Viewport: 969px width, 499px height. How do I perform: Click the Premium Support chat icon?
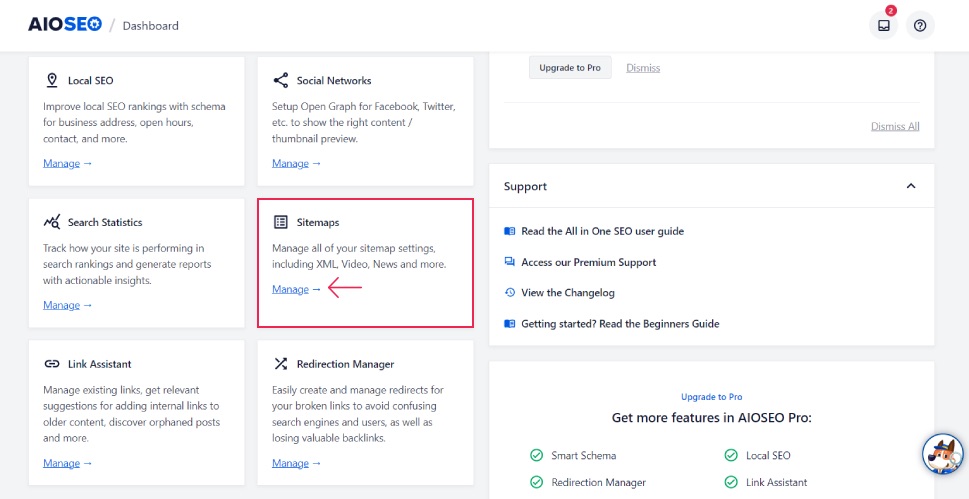point(510,262)
